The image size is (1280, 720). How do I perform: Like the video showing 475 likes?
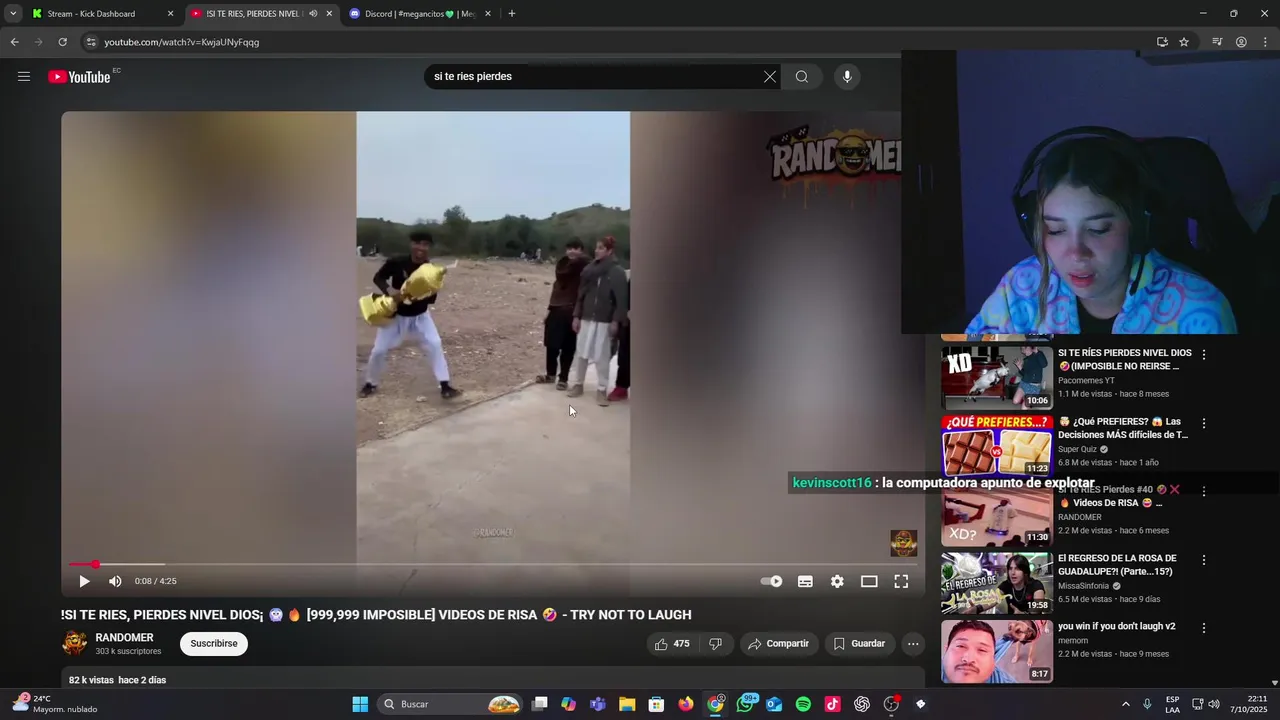tap(671, 644)
